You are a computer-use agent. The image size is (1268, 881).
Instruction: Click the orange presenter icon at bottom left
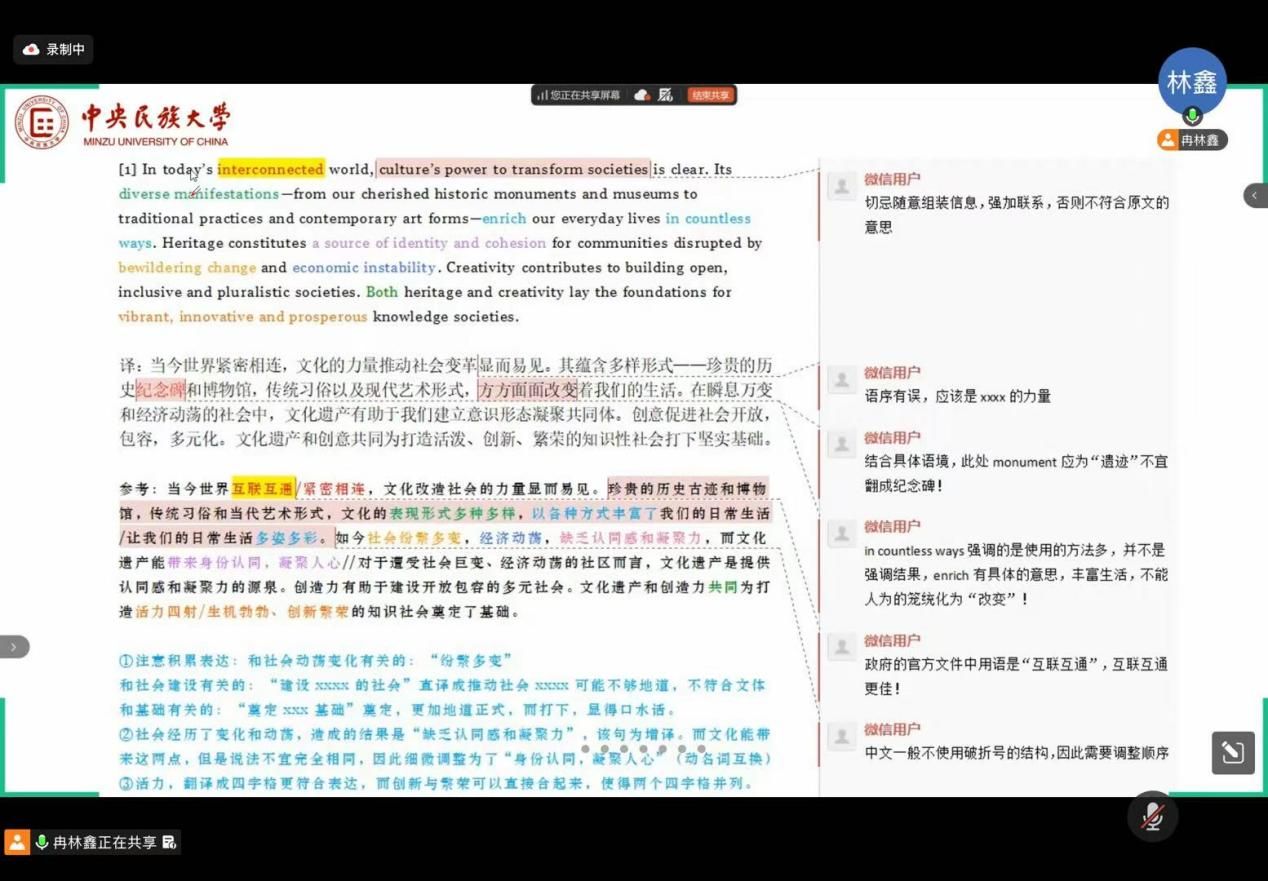pos(16,842)
